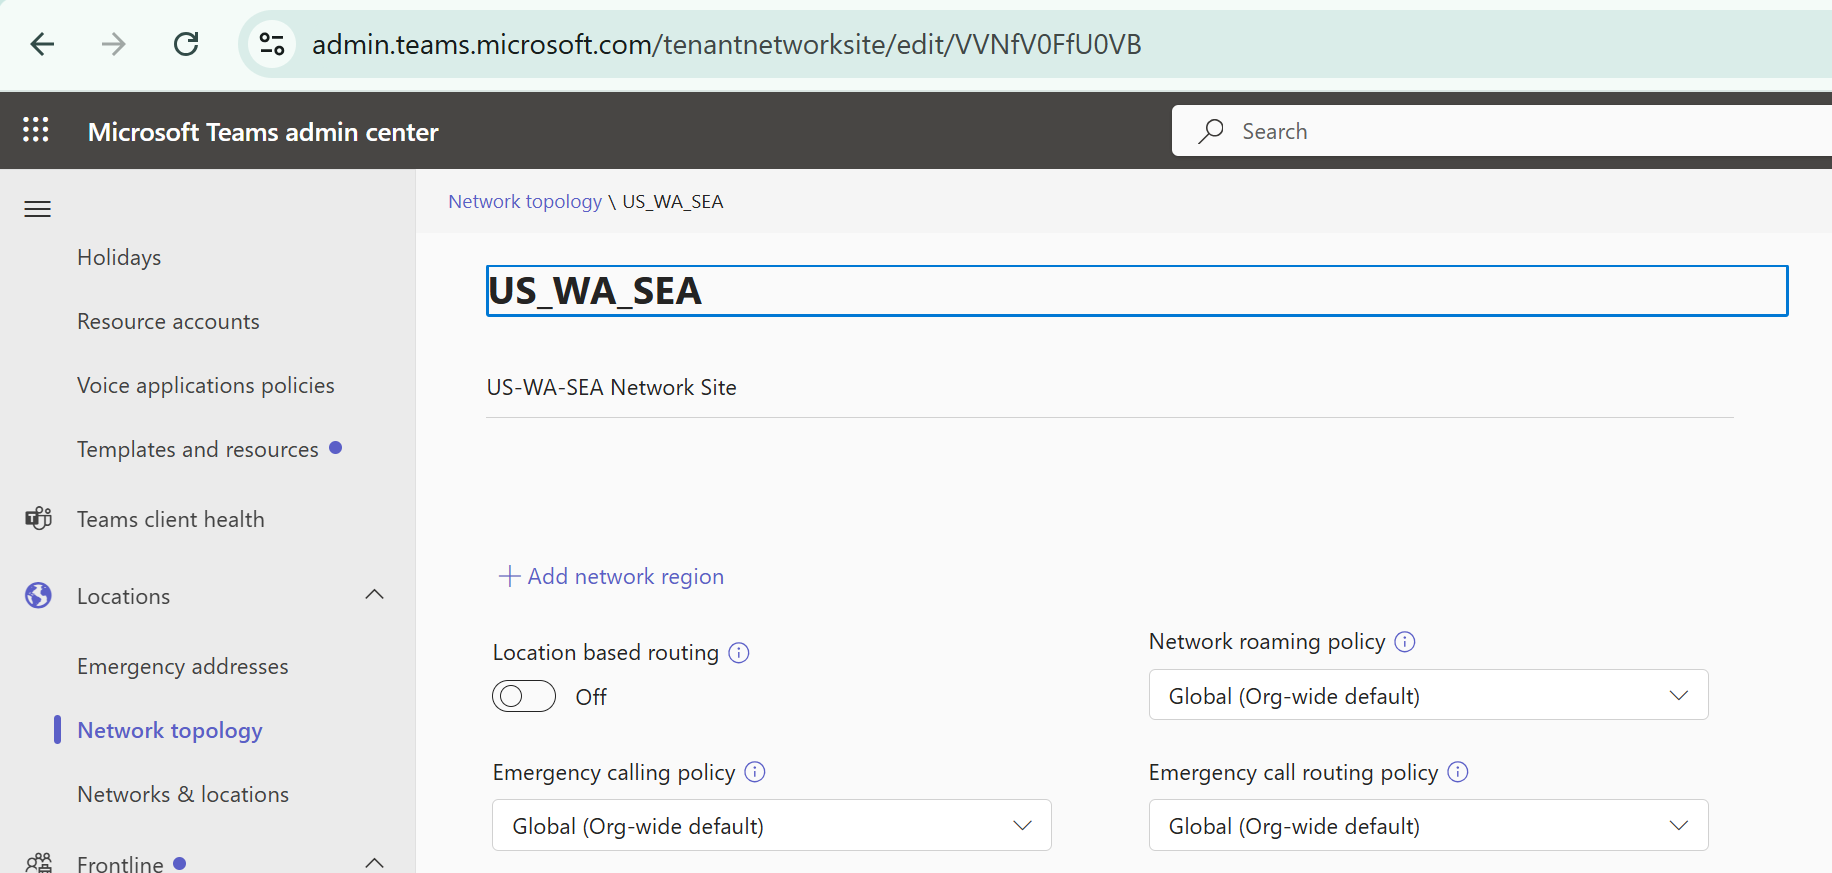Click Location based routing info icon
Viewport: 1832px width, 873px height.
[739, 653]
